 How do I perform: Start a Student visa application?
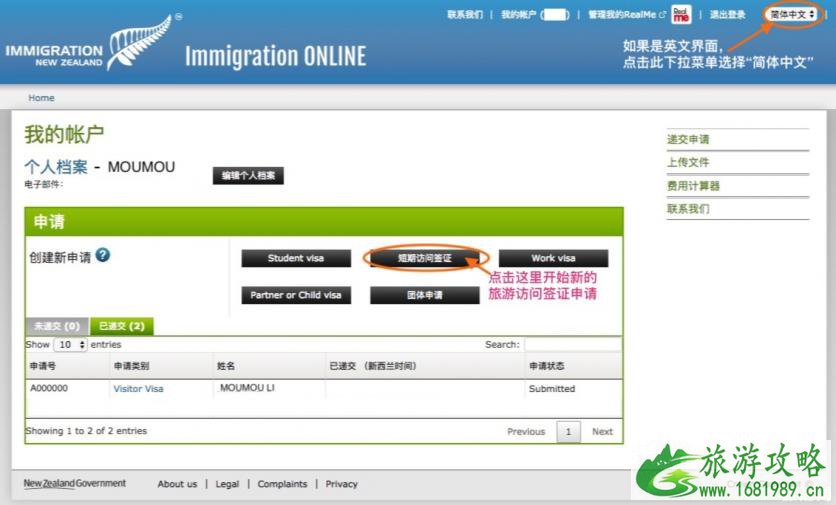coord(296,258)
